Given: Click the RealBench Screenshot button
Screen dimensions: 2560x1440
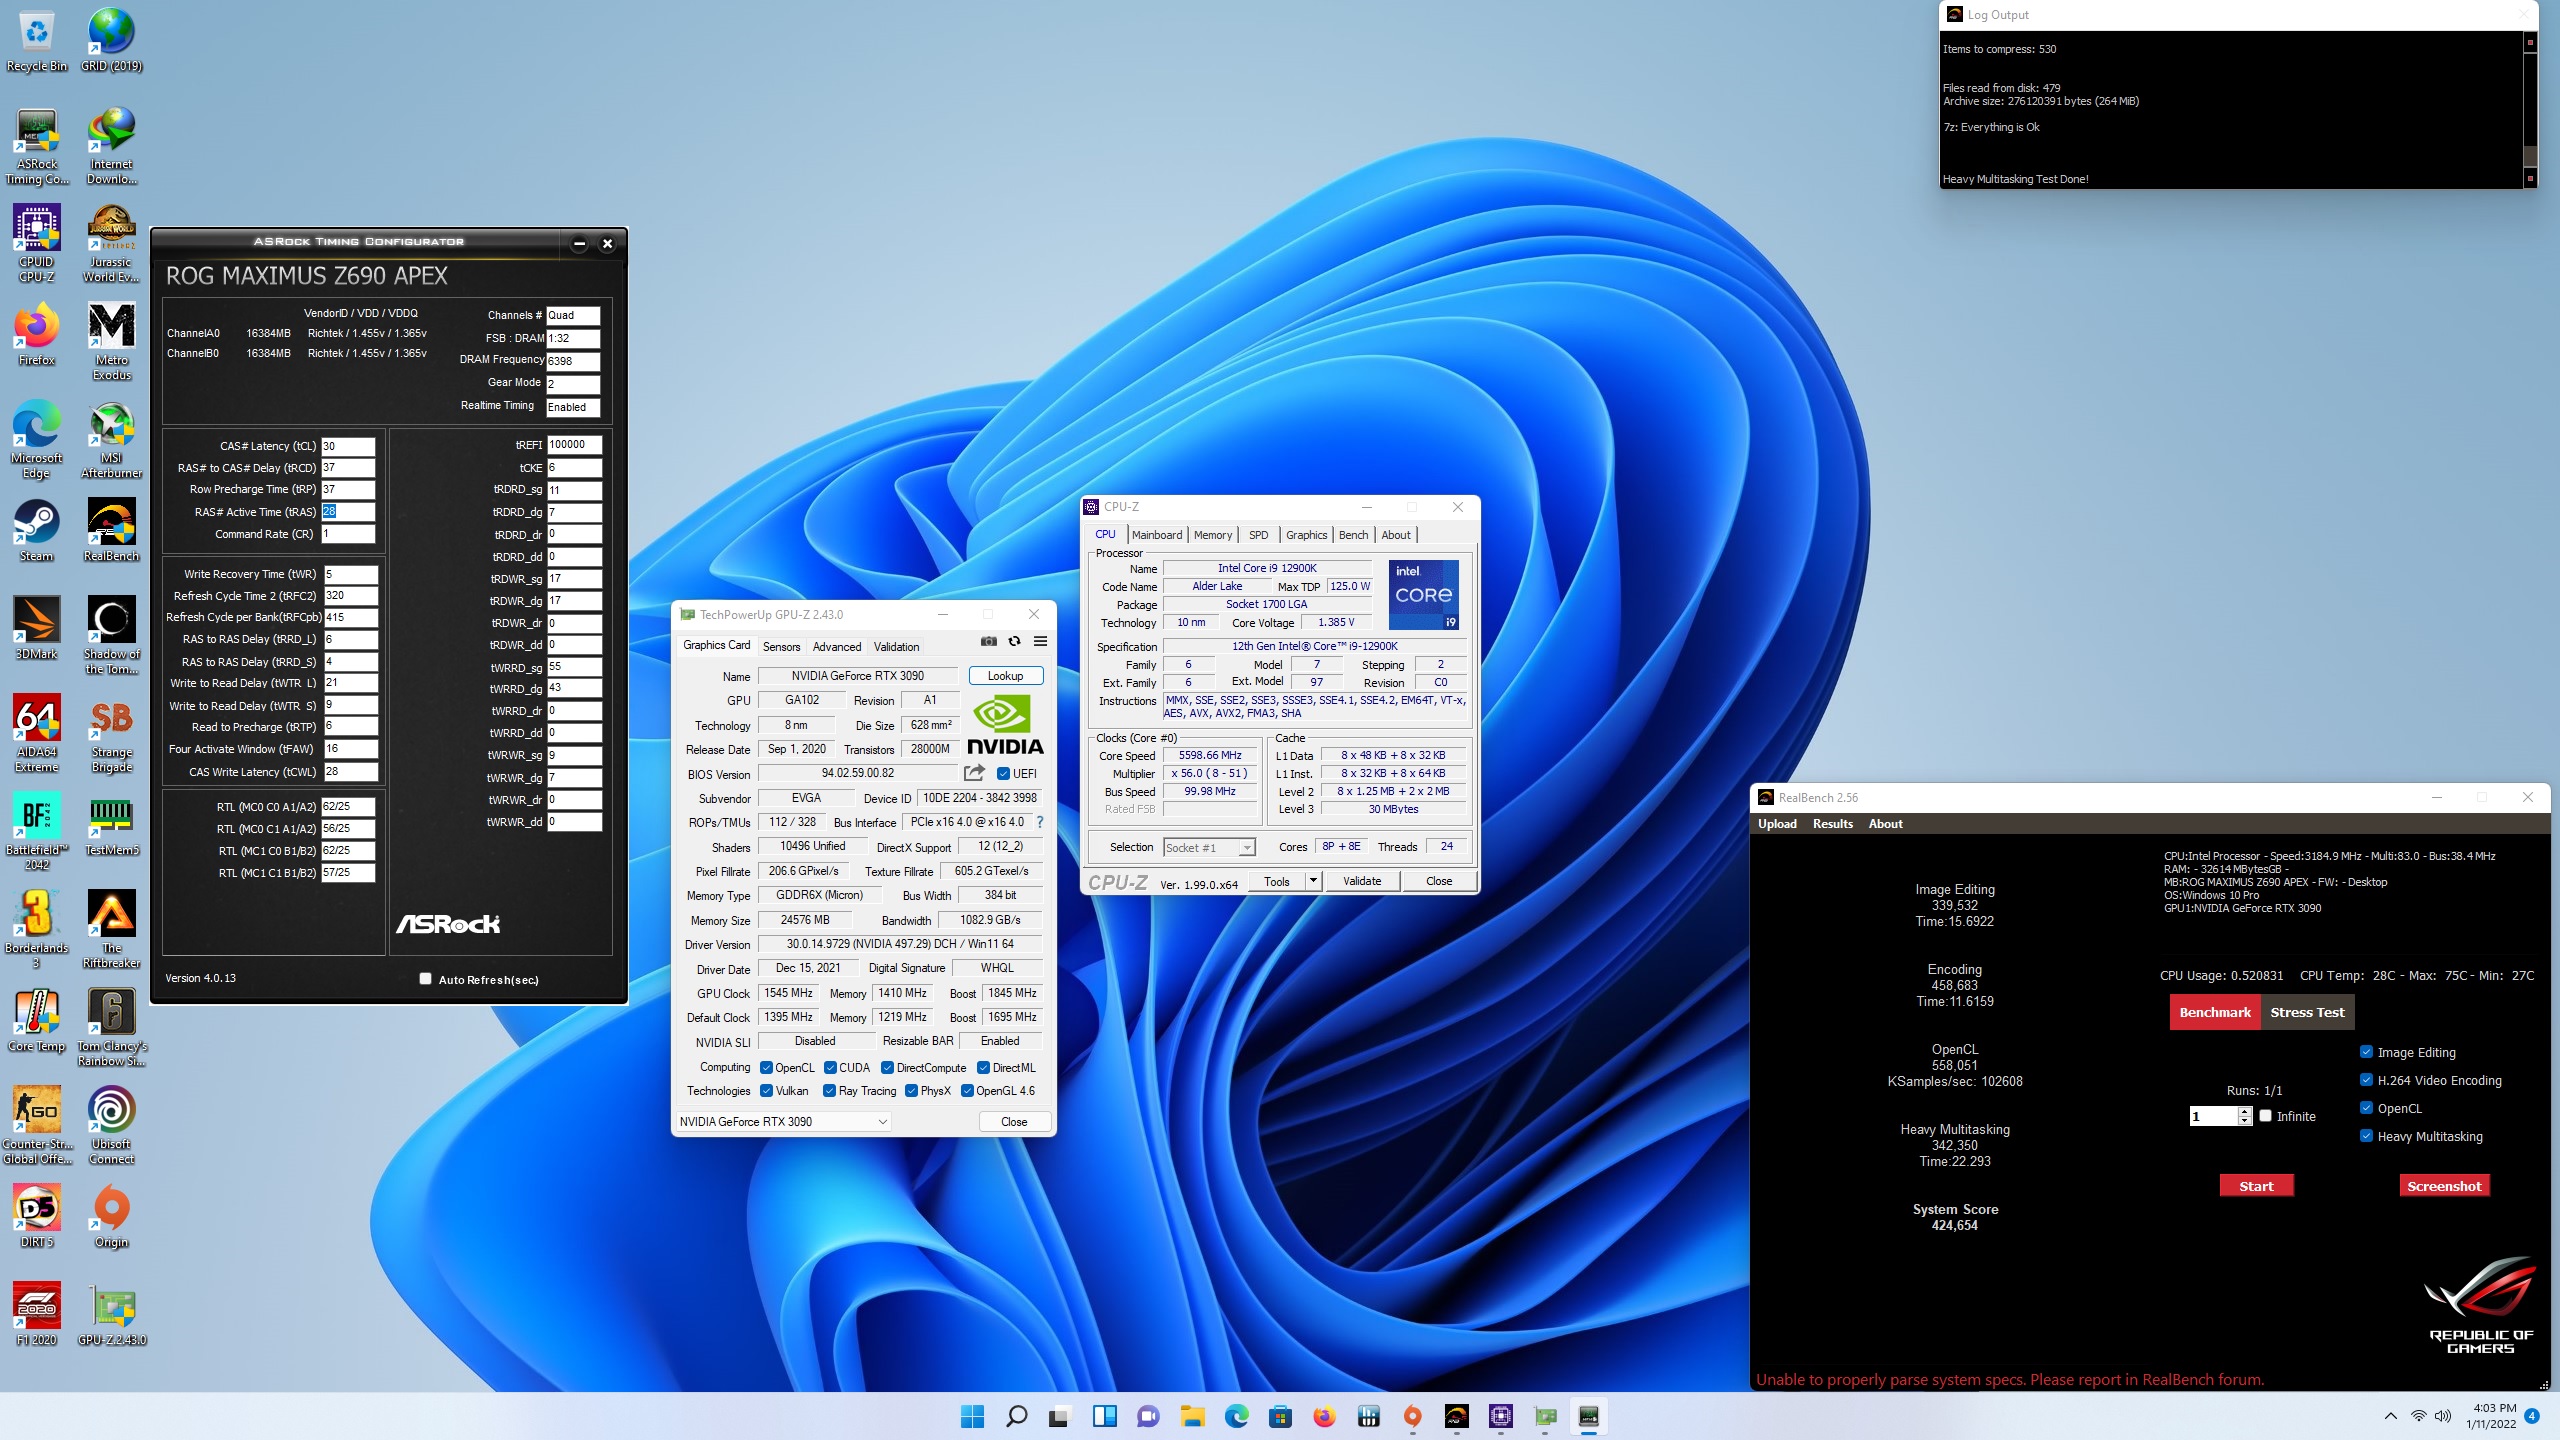Looking at the screenshot, I should pyautogui.click(x=2444, y=1186).
